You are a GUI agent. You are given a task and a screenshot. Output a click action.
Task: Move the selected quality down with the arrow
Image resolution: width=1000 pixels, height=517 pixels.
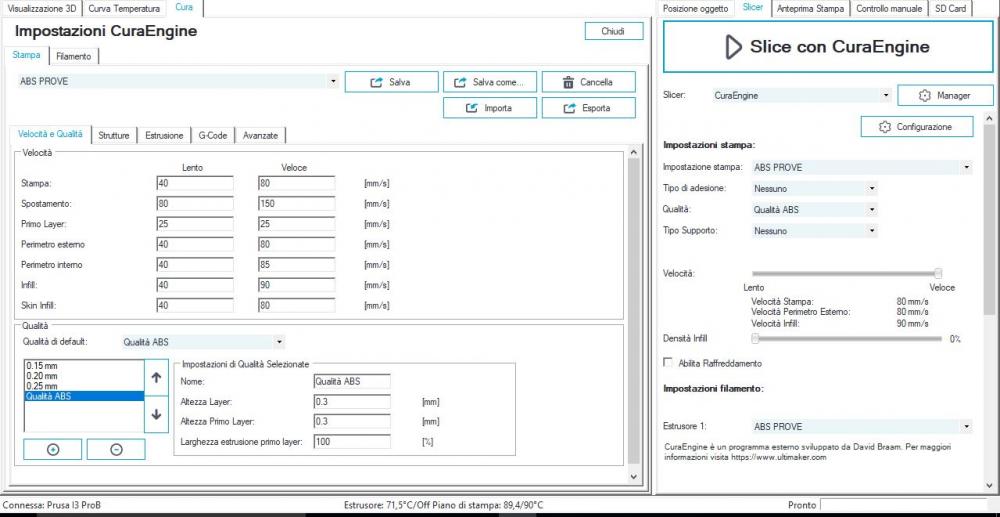(x=156, y=414)
